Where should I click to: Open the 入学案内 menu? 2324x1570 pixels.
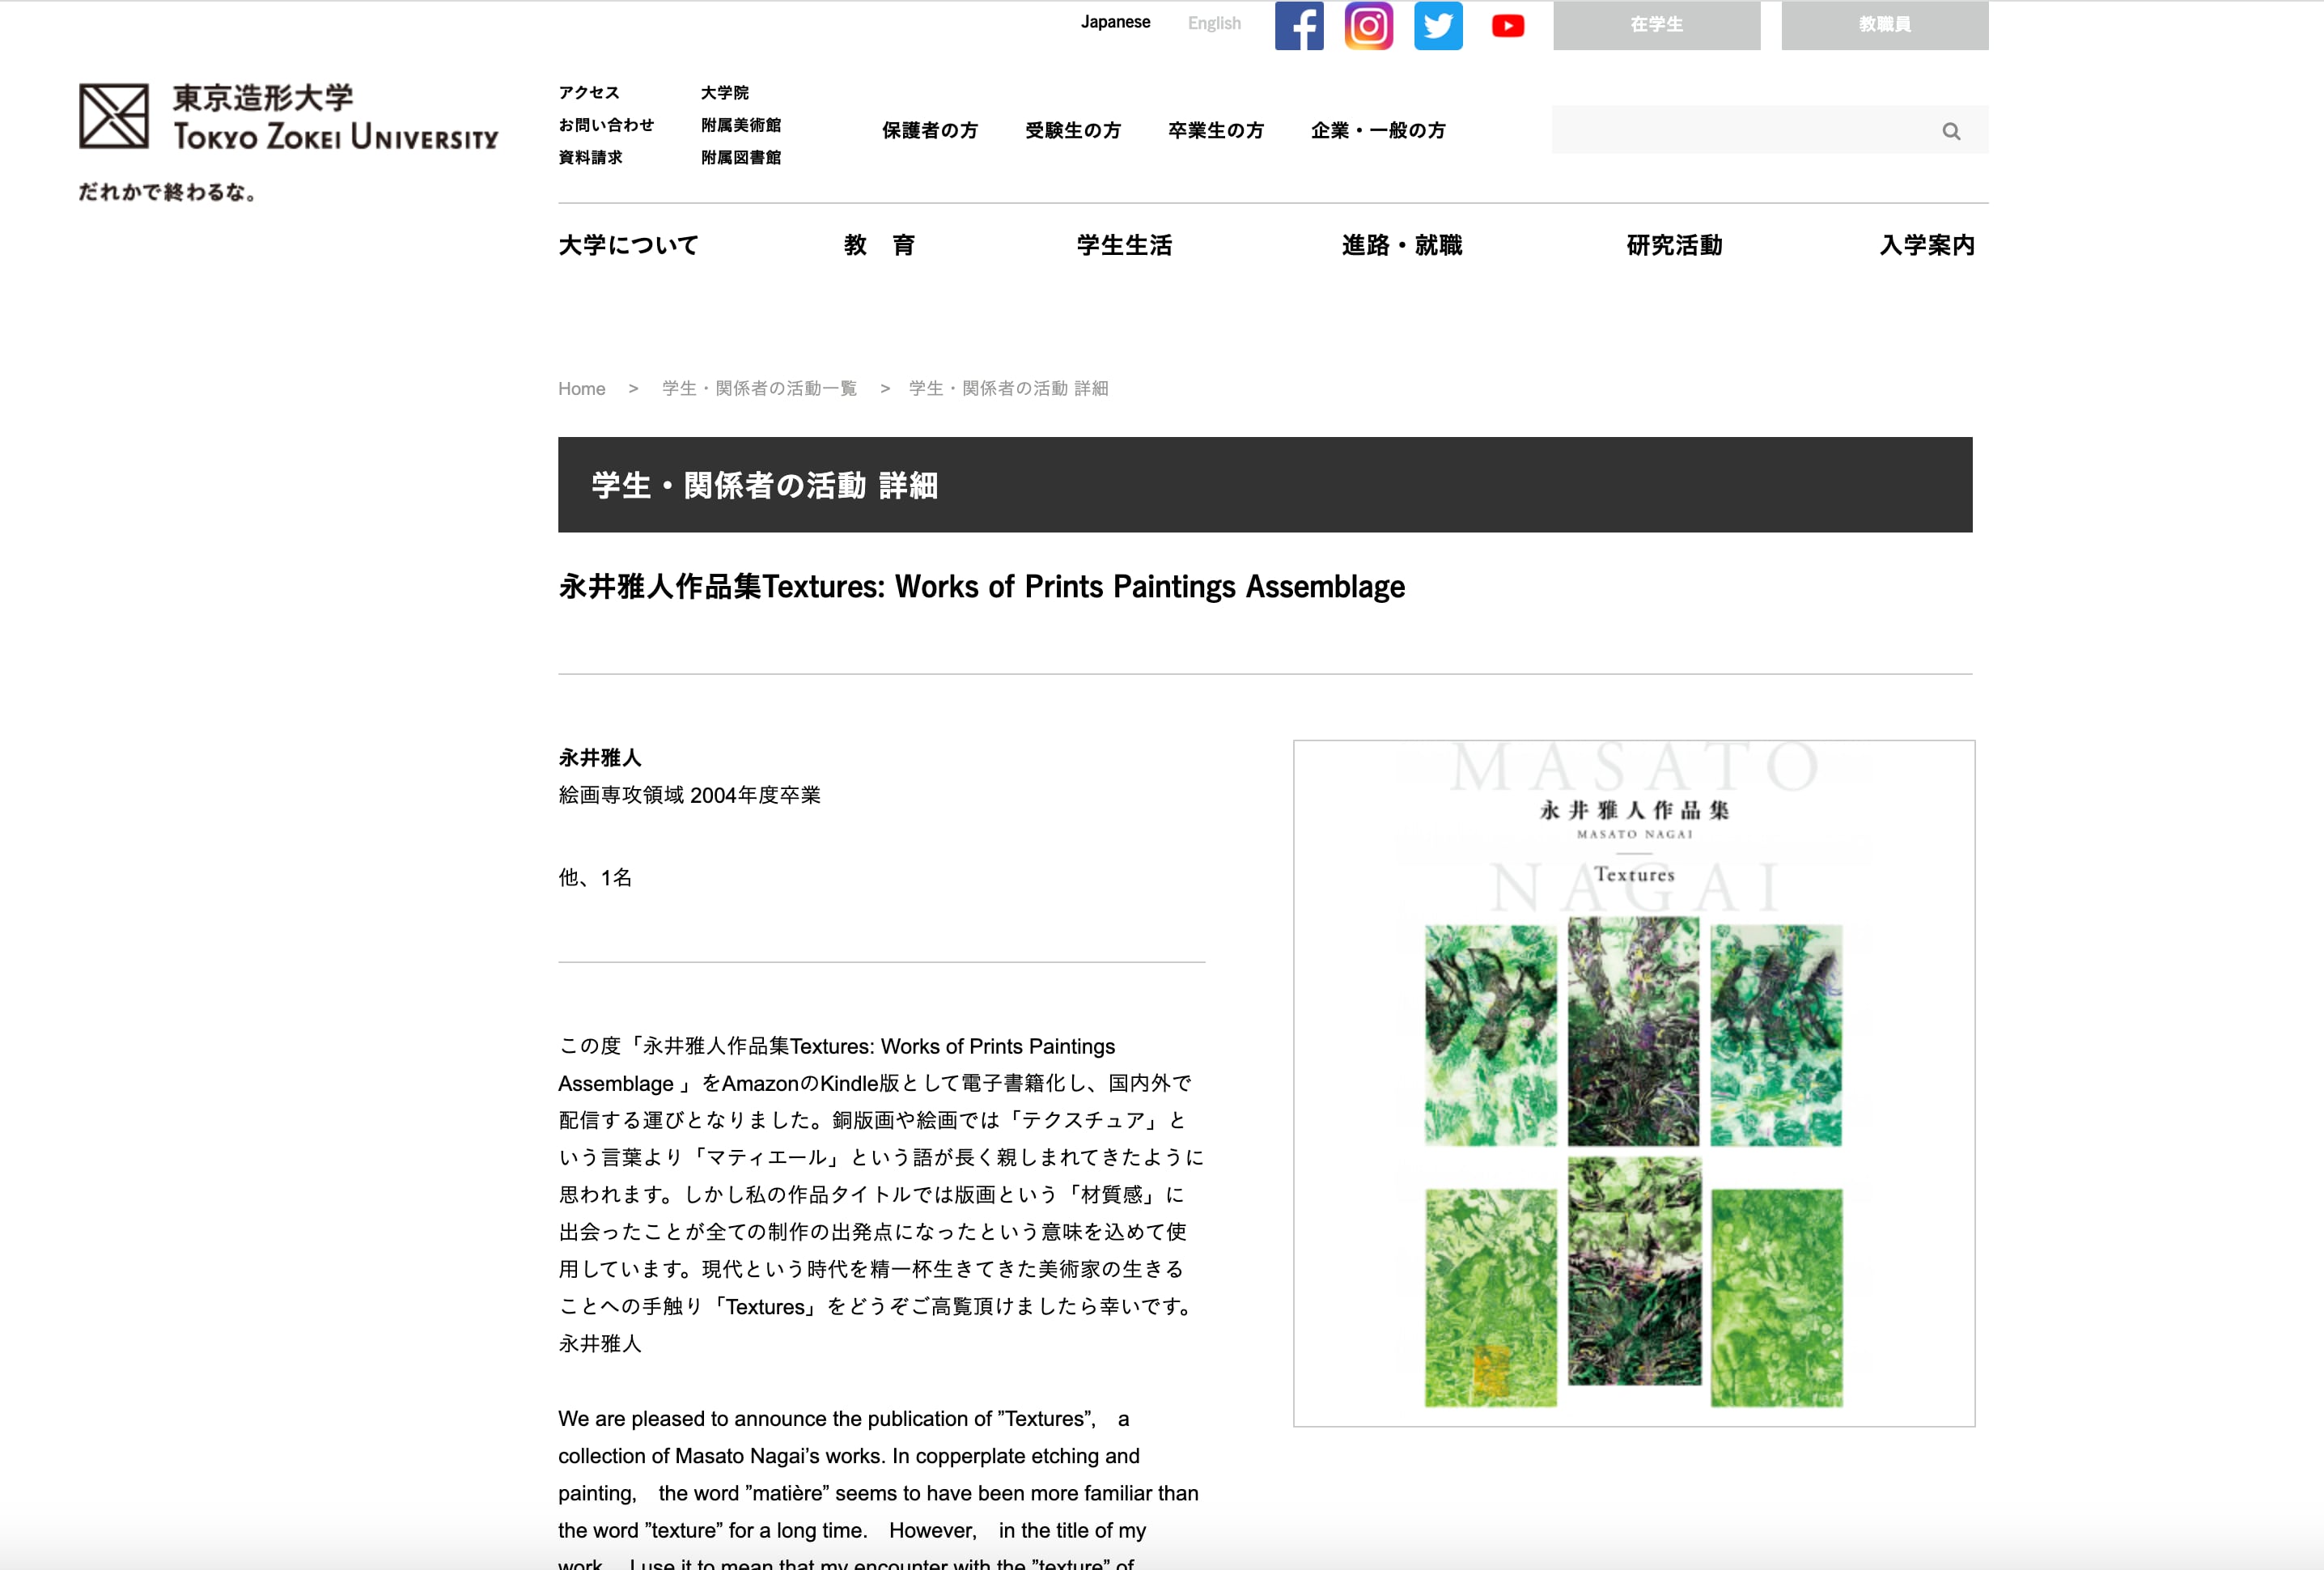tap(1926, 245)
